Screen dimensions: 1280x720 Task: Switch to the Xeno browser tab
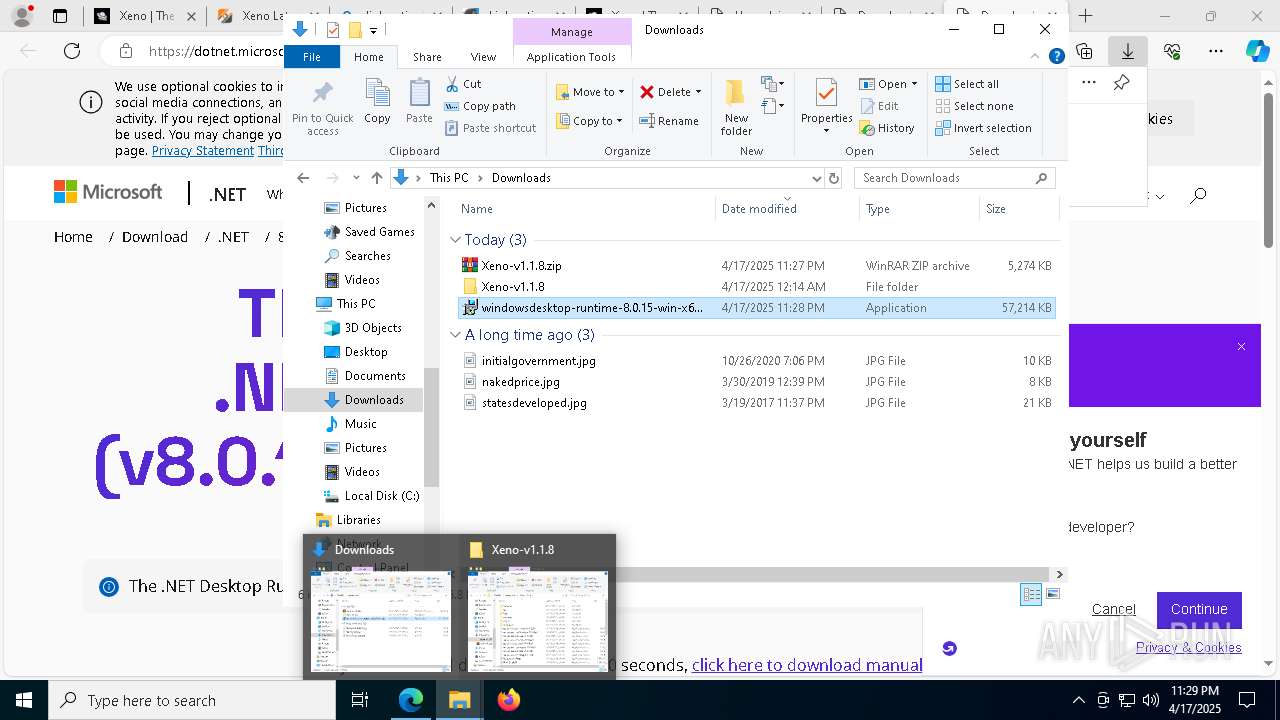pyautogui.click(x=146, y=16)
